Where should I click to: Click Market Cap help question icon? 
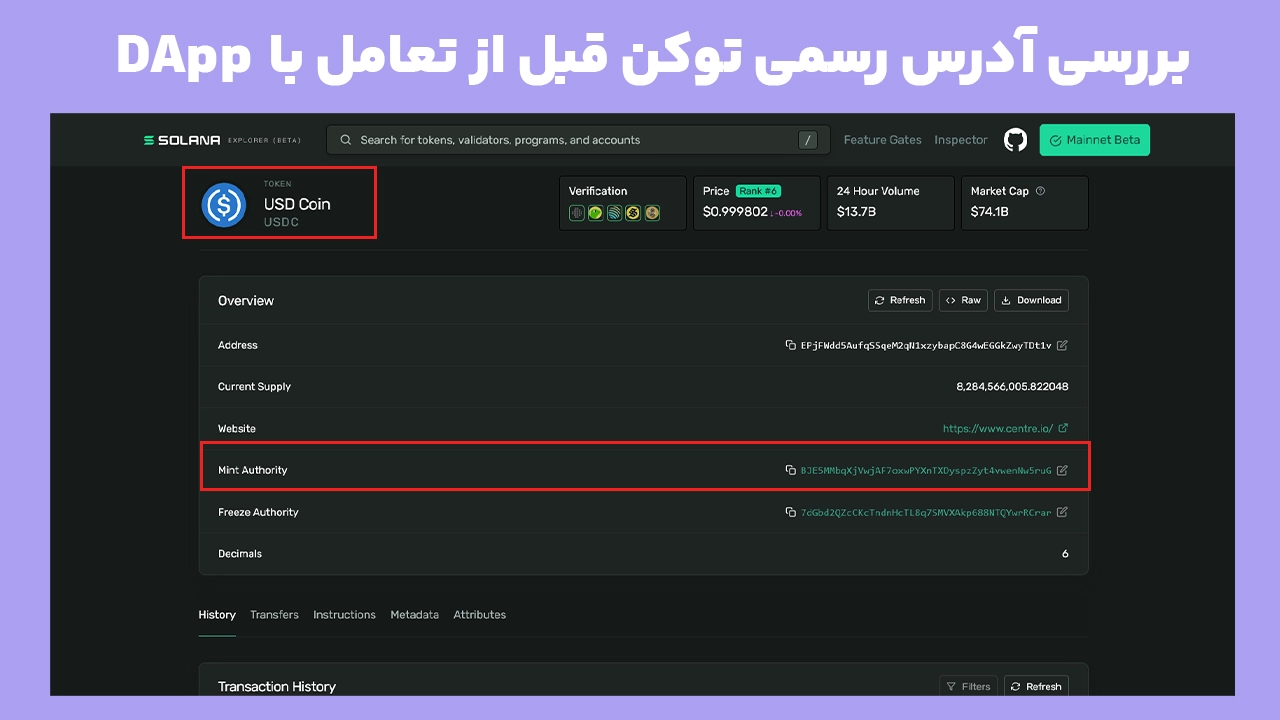pos(1040,191)
